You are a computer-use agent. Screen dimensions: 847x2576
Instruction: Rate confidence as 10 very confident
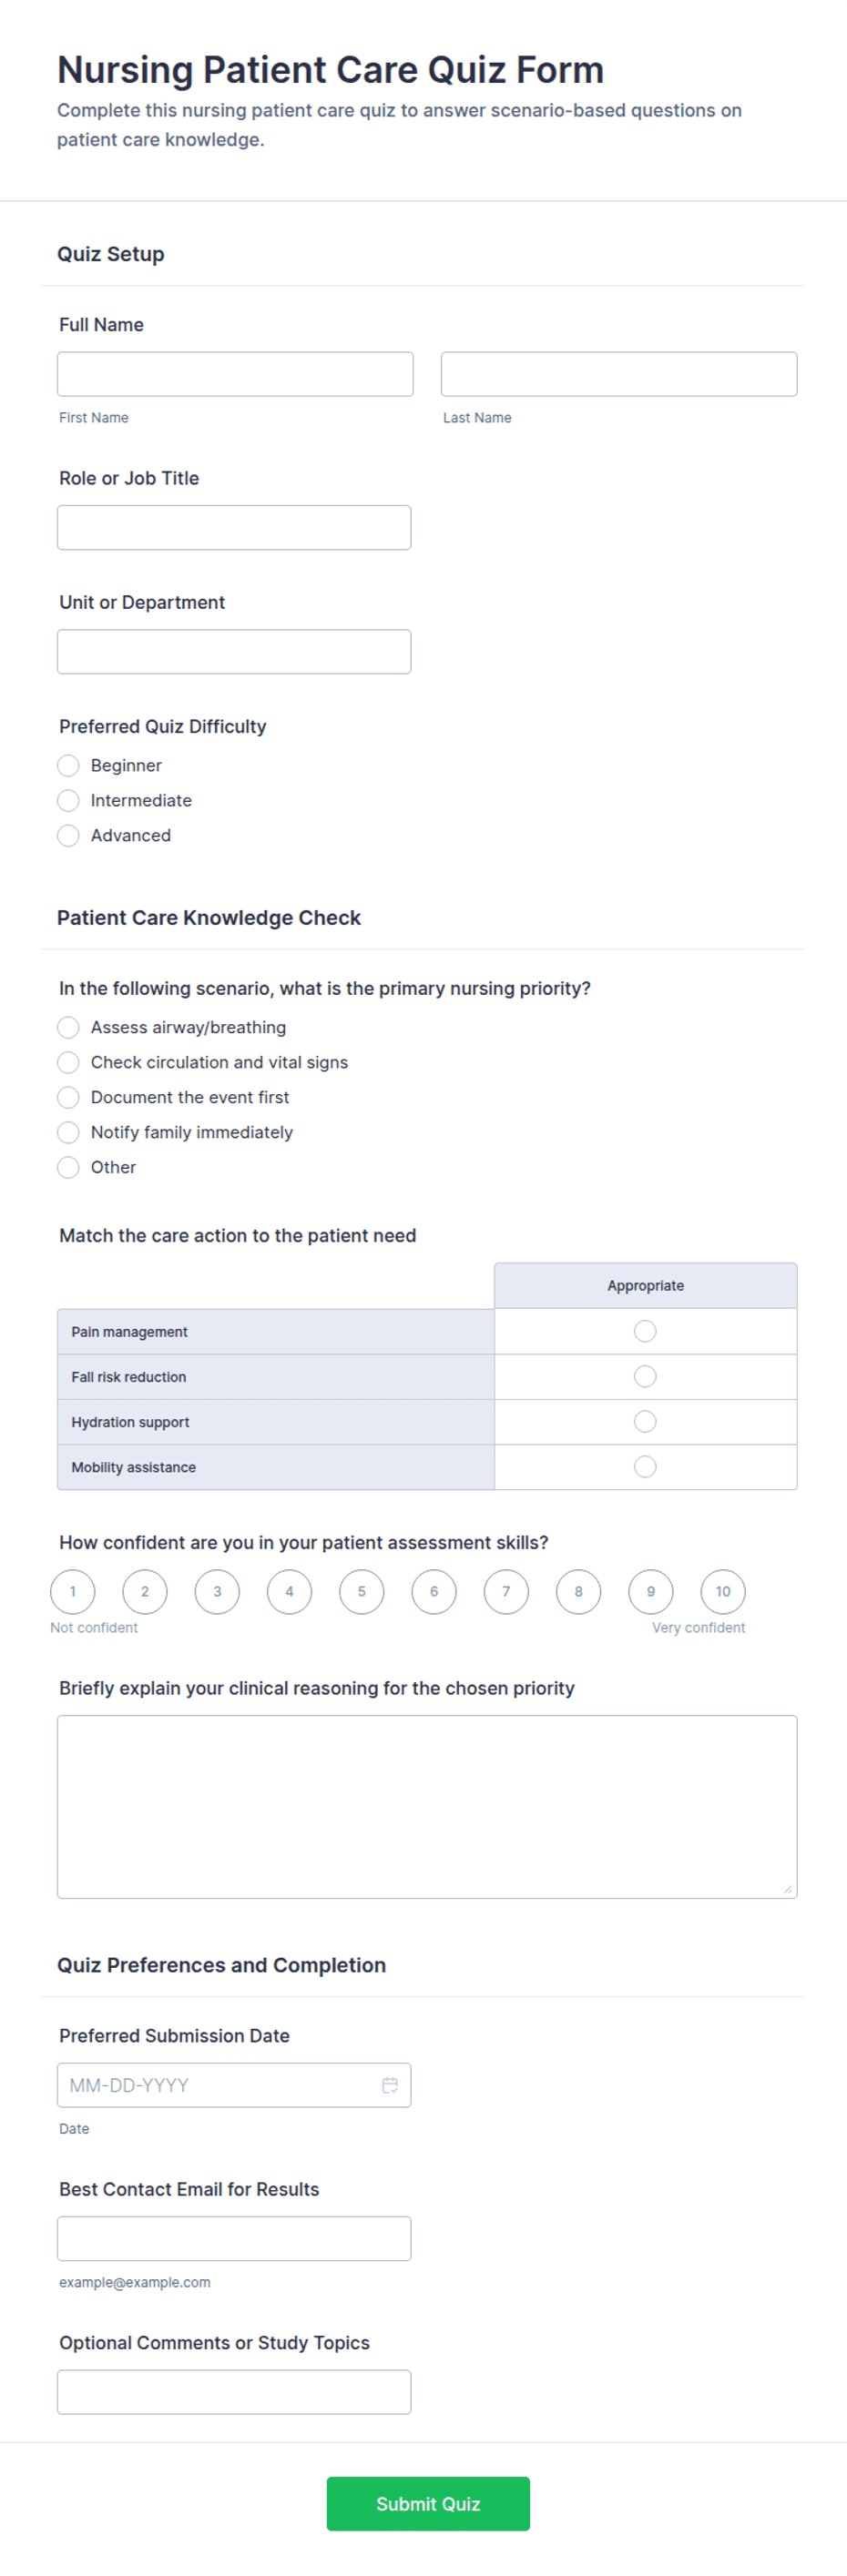point(723,1591)
